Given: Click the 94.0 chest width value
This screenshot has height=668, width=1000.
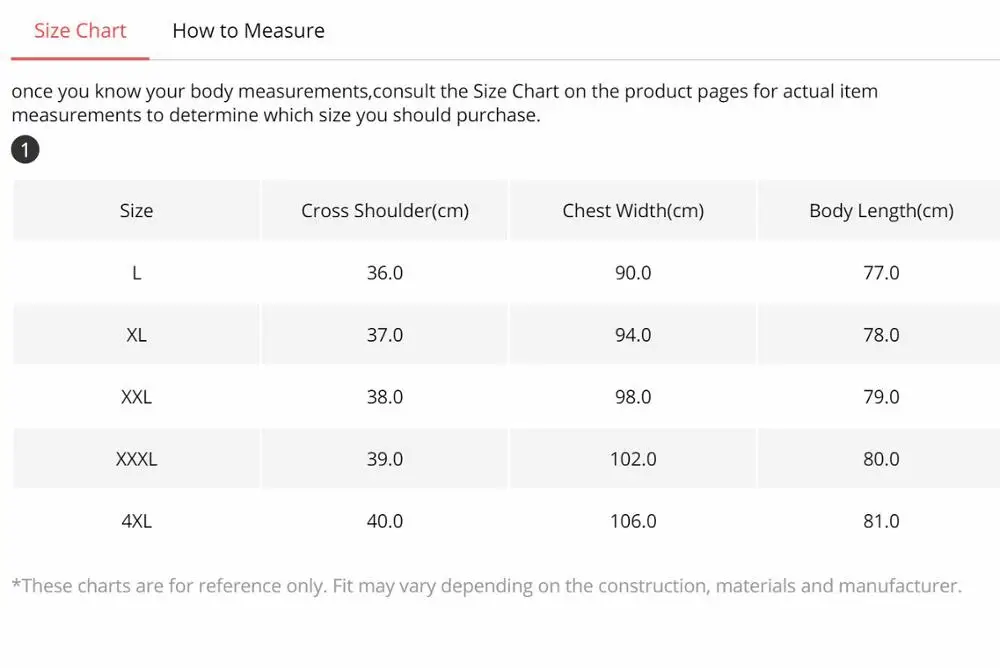Looking at the screenshot, I should (x=633, y=335).
